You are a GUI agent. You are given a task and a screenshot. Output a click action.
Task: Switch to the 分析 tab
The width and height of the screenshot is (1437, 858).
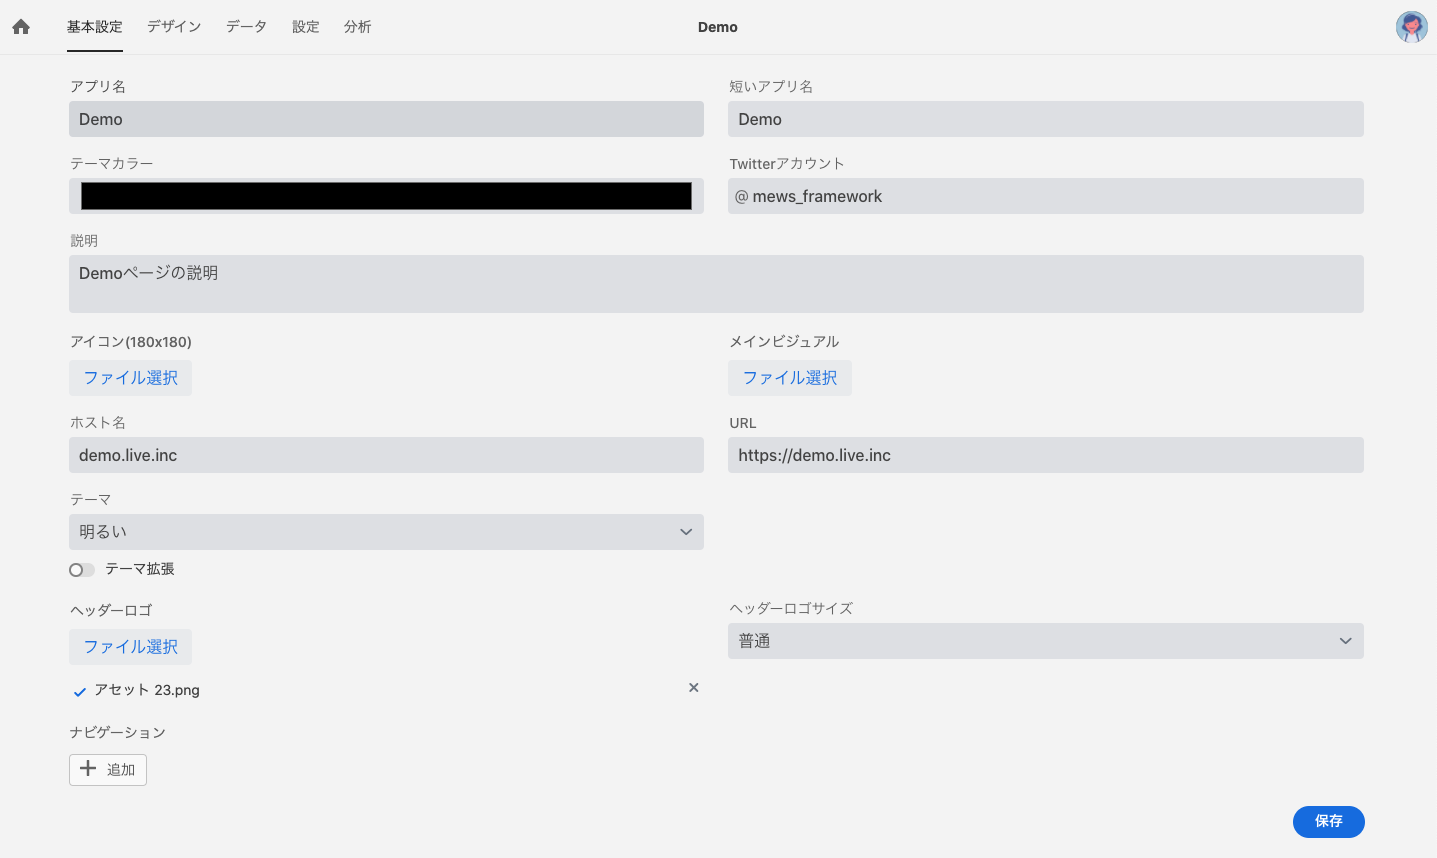[x=357, y=27]
